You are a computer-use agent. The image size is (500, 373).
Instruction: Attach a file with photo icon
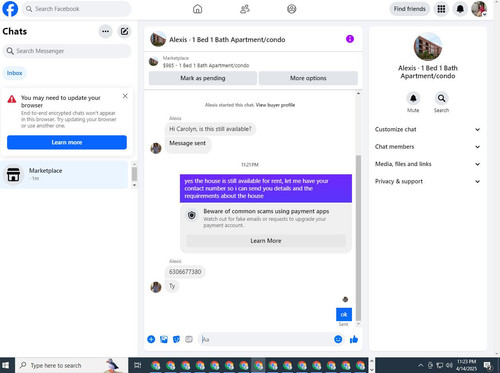point(164,339)
